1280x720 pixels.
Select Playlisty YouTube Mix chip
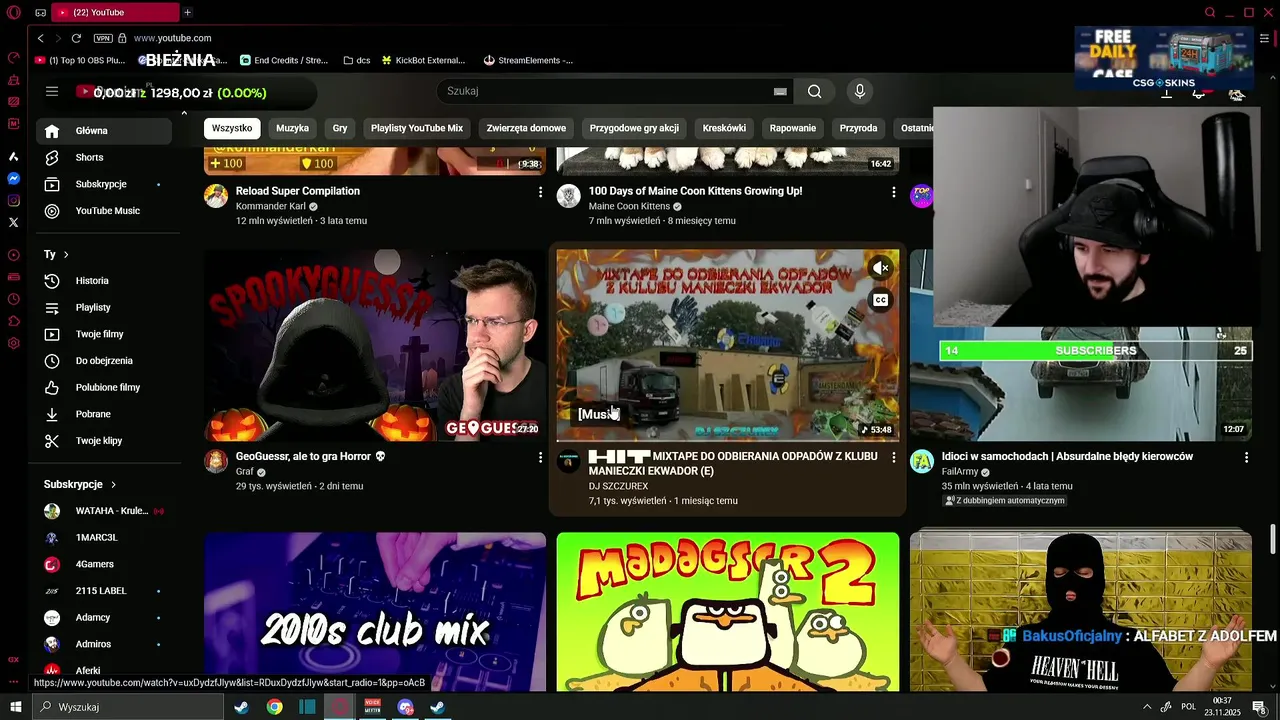pyautogui.click(x=417, y=128)
